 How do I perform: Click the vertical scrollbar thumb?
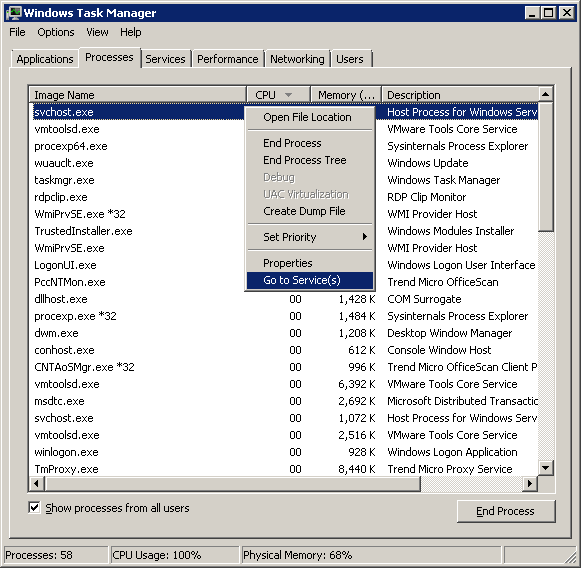(545, 167)
